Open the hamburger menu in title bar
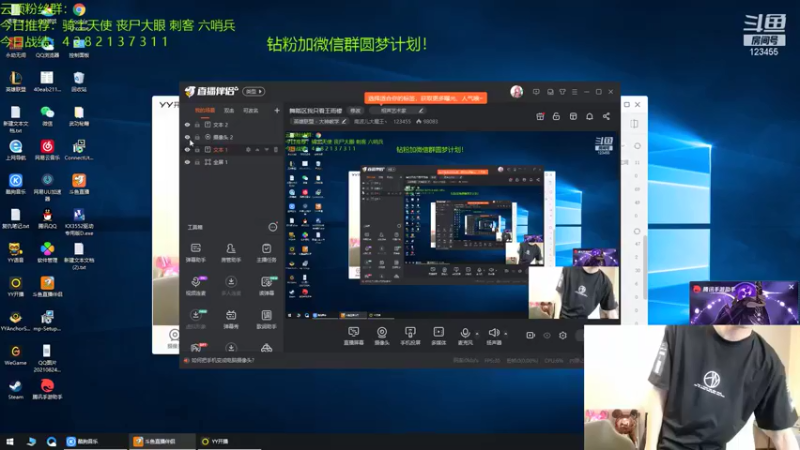800x450 pixels. [574, 92]
